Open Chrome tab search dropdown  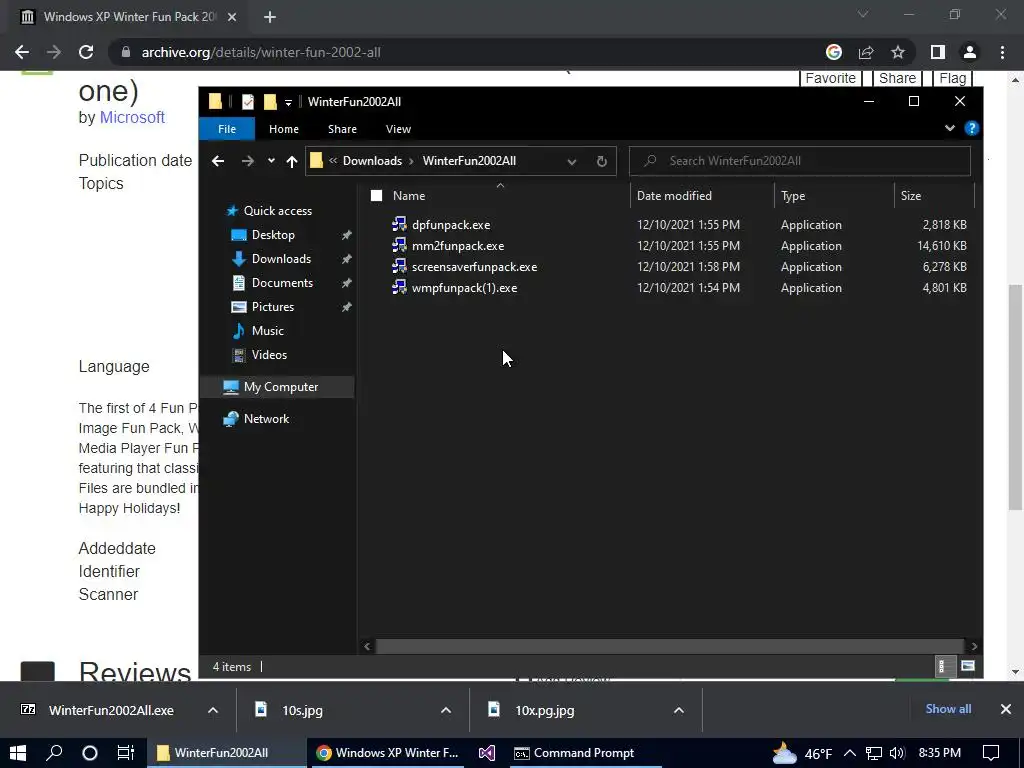click(863, 14)
